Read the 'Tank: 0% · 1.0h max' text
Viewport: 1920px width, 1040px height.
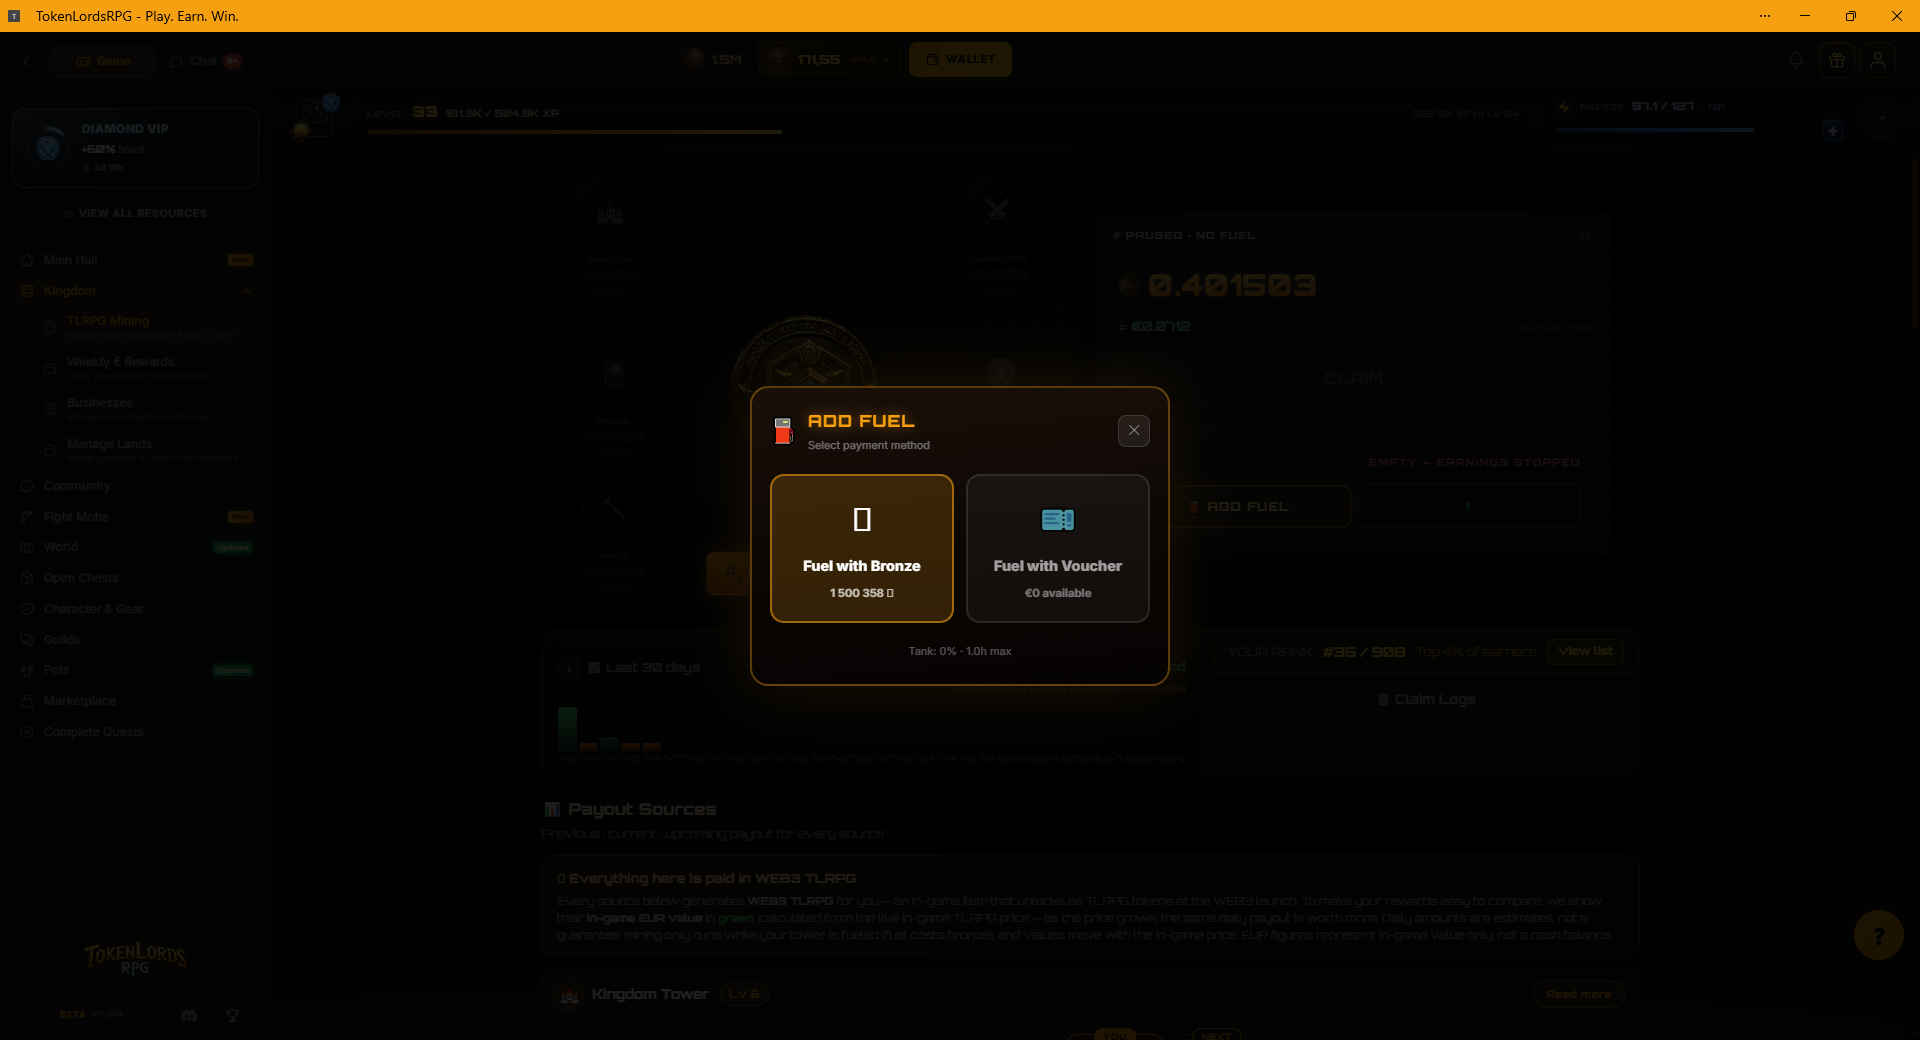960,651
